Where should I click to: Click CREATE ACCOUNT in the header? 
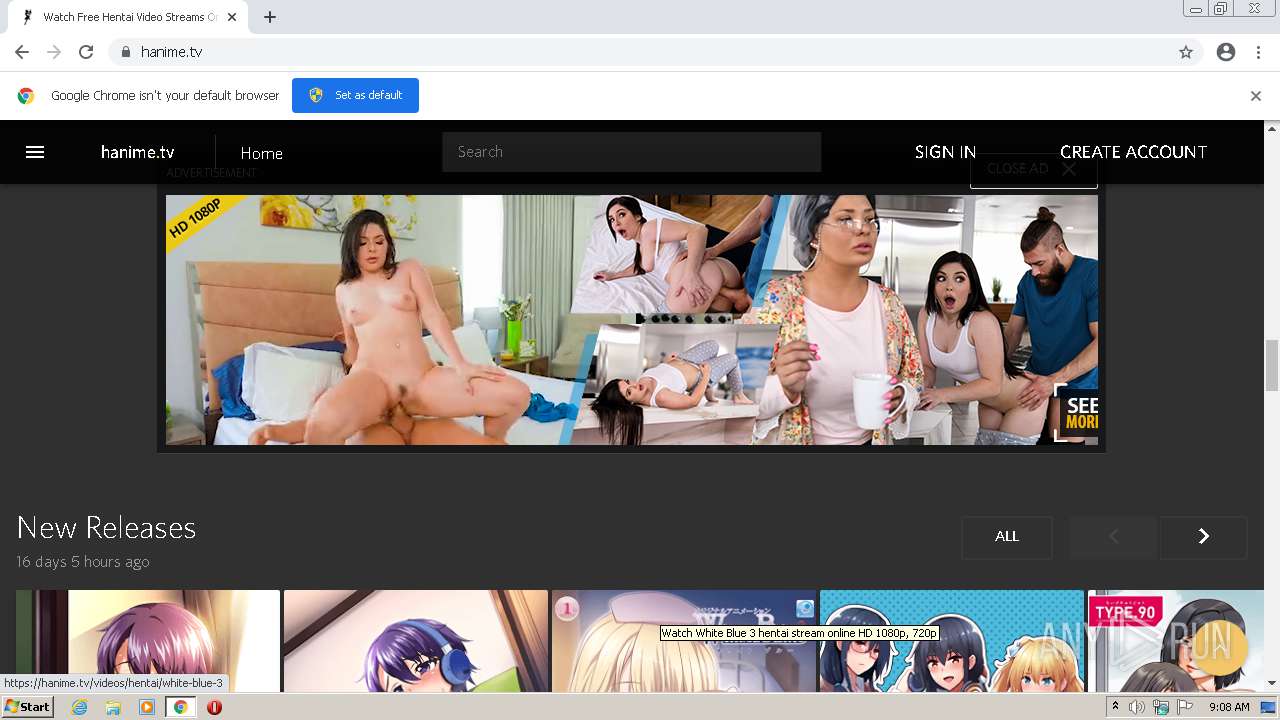[1133, 152]
